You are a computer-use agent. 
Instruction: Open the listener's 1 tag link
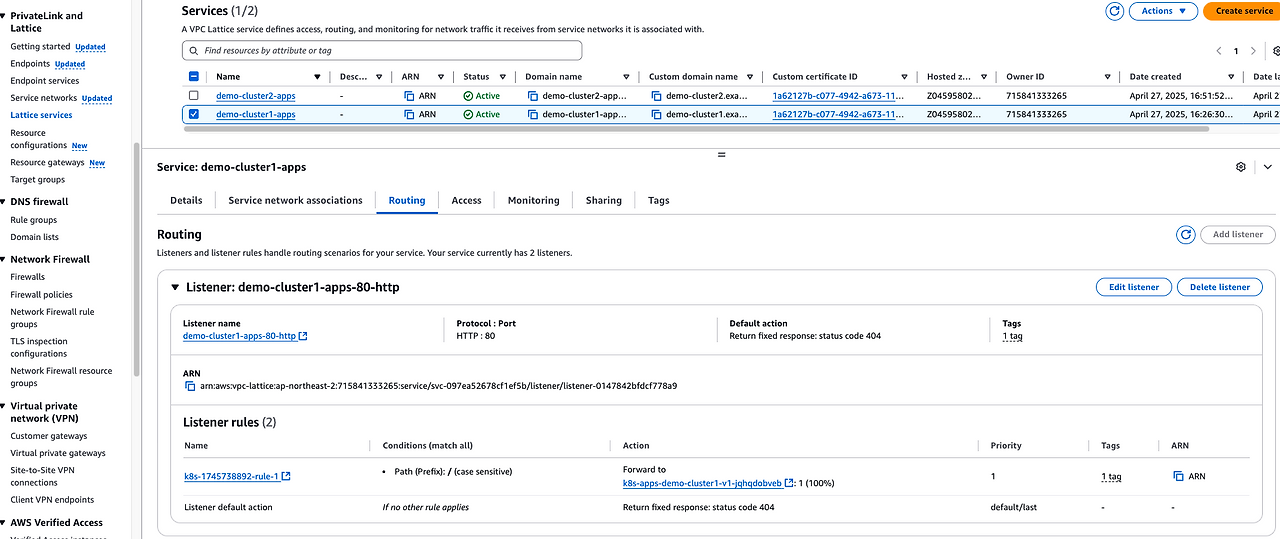1012,336
